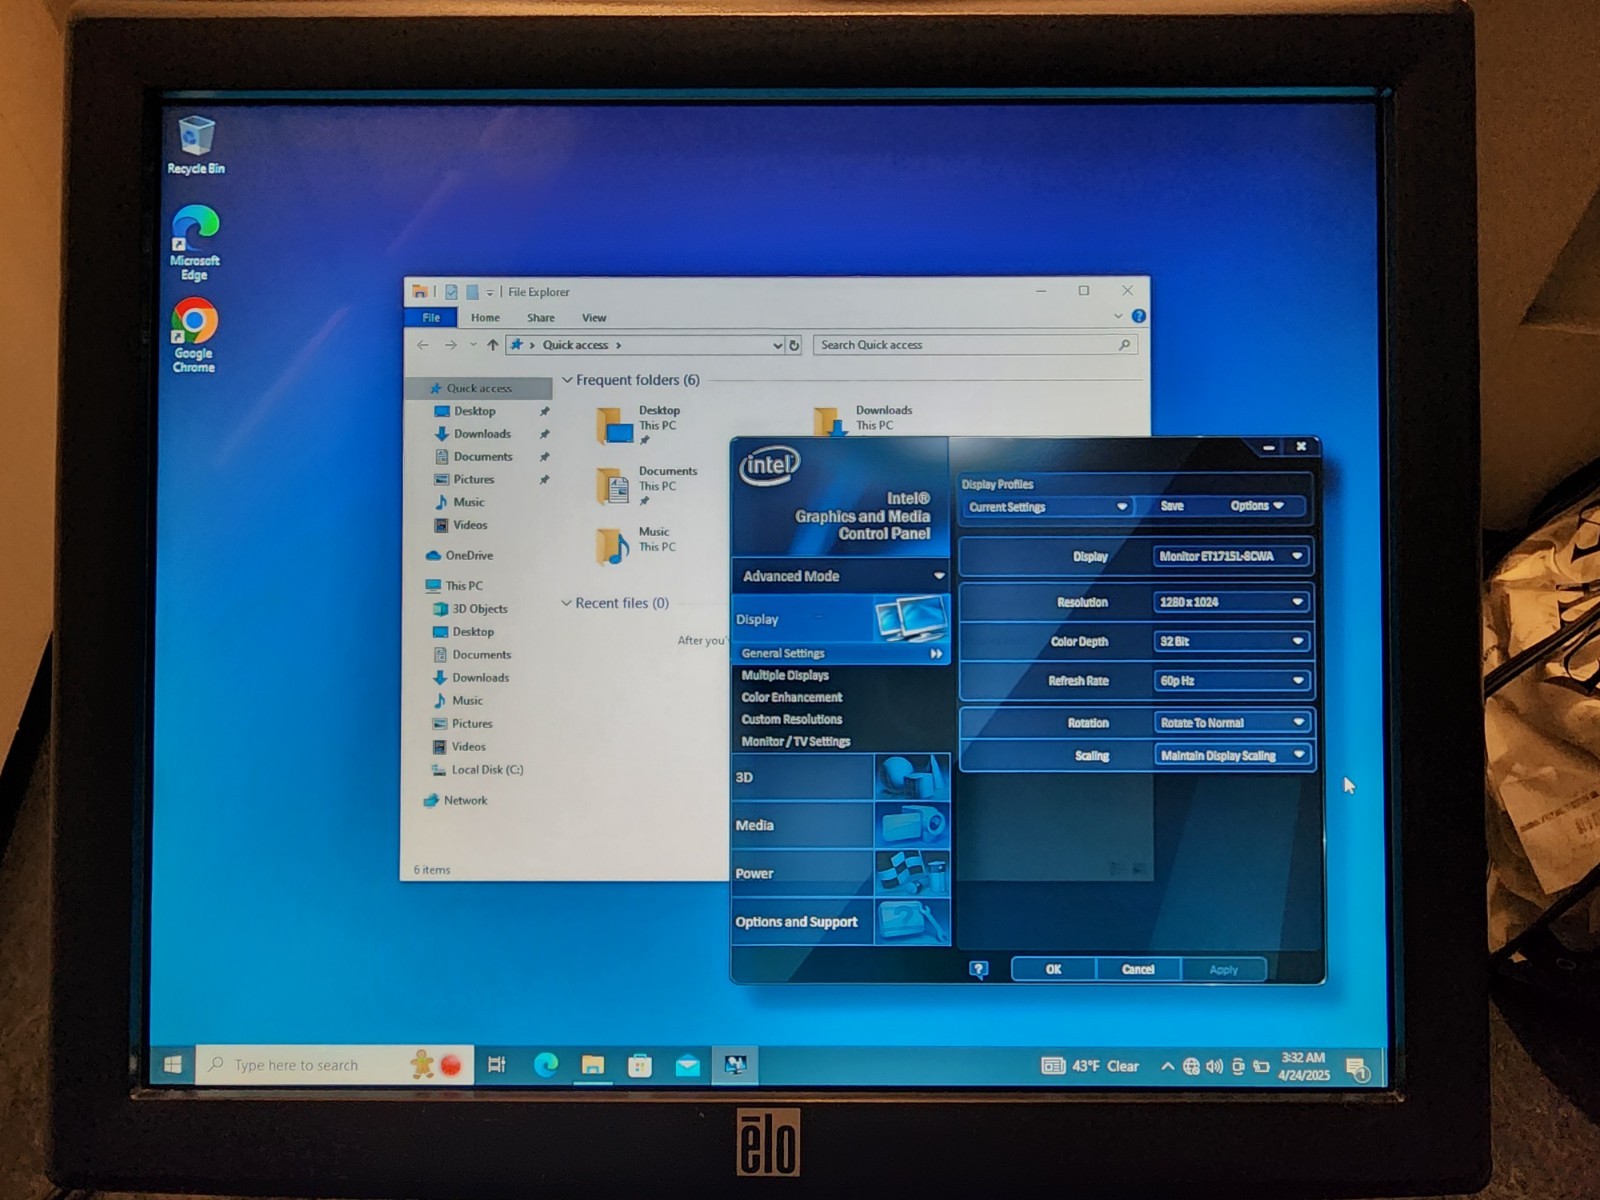Go back in File Explorer

coord(423,345)
